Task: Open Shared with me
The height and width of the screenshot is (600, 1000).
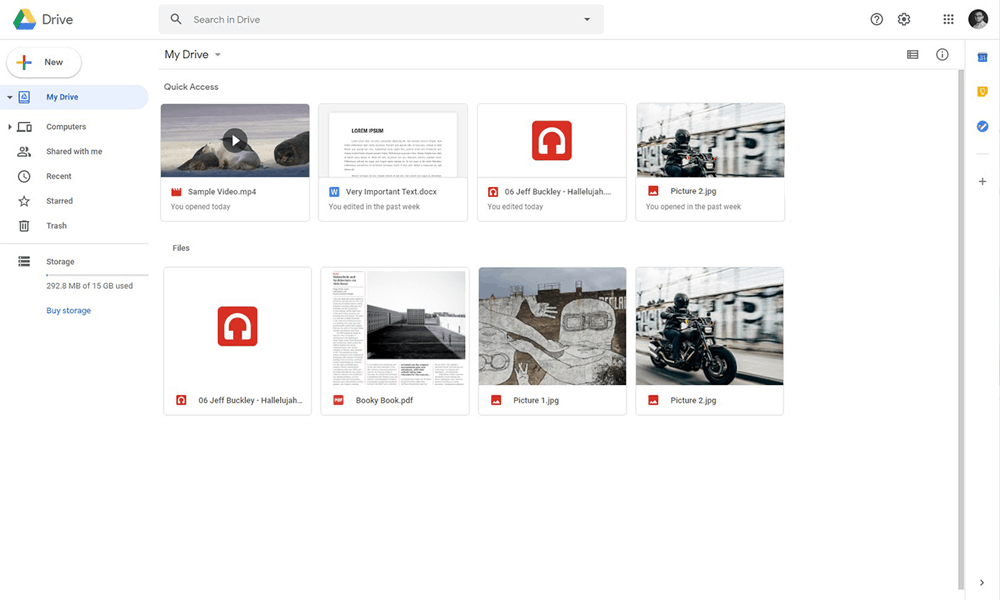Action: [74, 152]
